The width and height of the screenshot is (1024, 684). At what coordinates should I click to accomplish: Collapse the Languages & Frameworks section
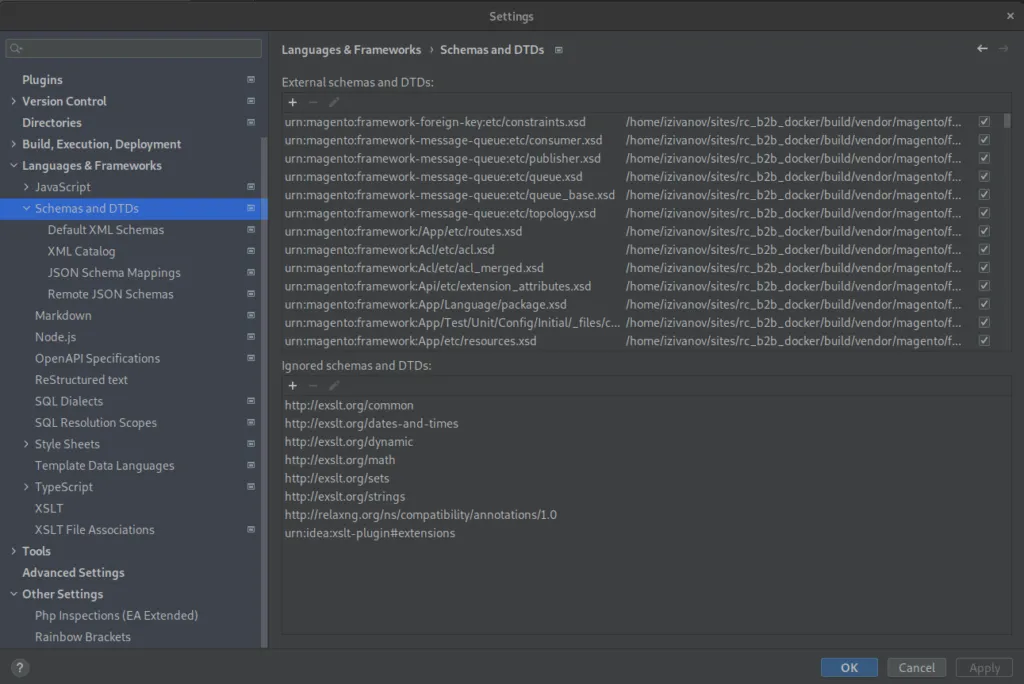[13, 166]
